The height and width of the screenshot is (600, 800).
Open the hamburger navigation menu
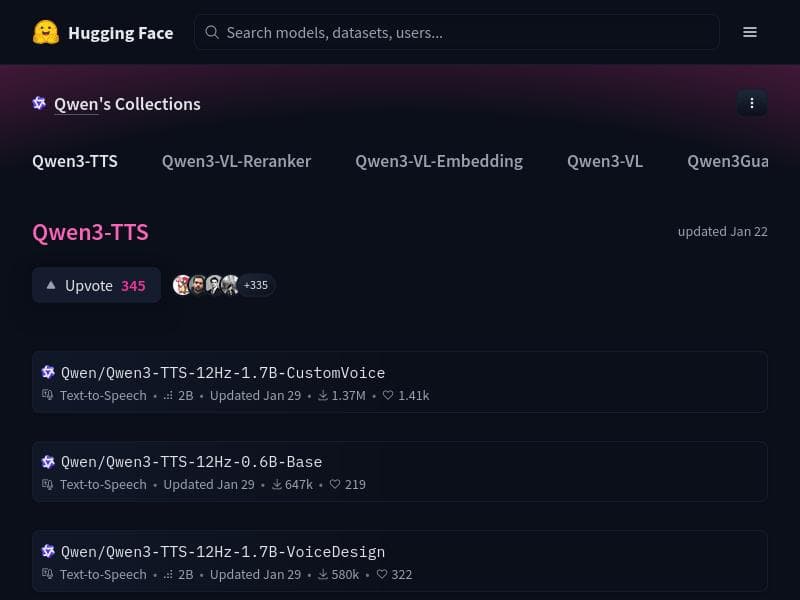point(750,31)
